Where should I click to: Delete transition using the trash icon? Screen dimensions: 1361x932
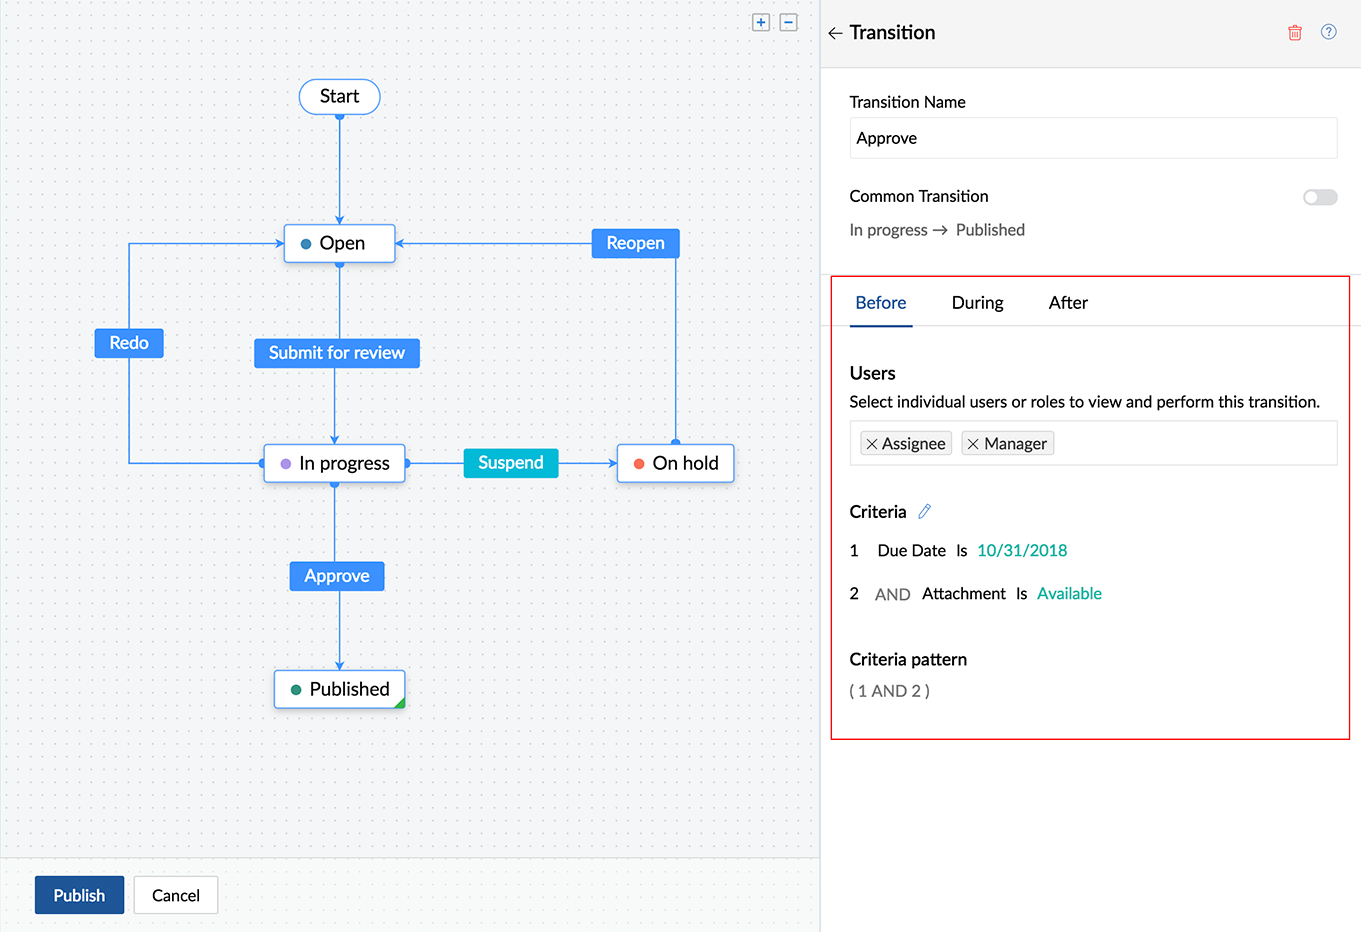coord(1294,33)
